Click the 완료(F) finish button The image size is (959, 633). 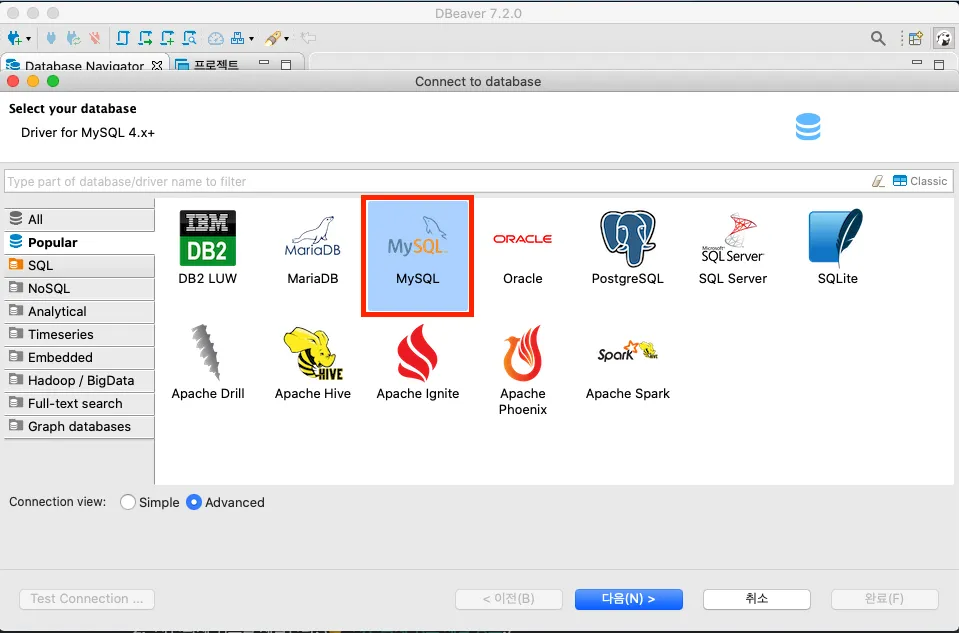pos(884,599)
